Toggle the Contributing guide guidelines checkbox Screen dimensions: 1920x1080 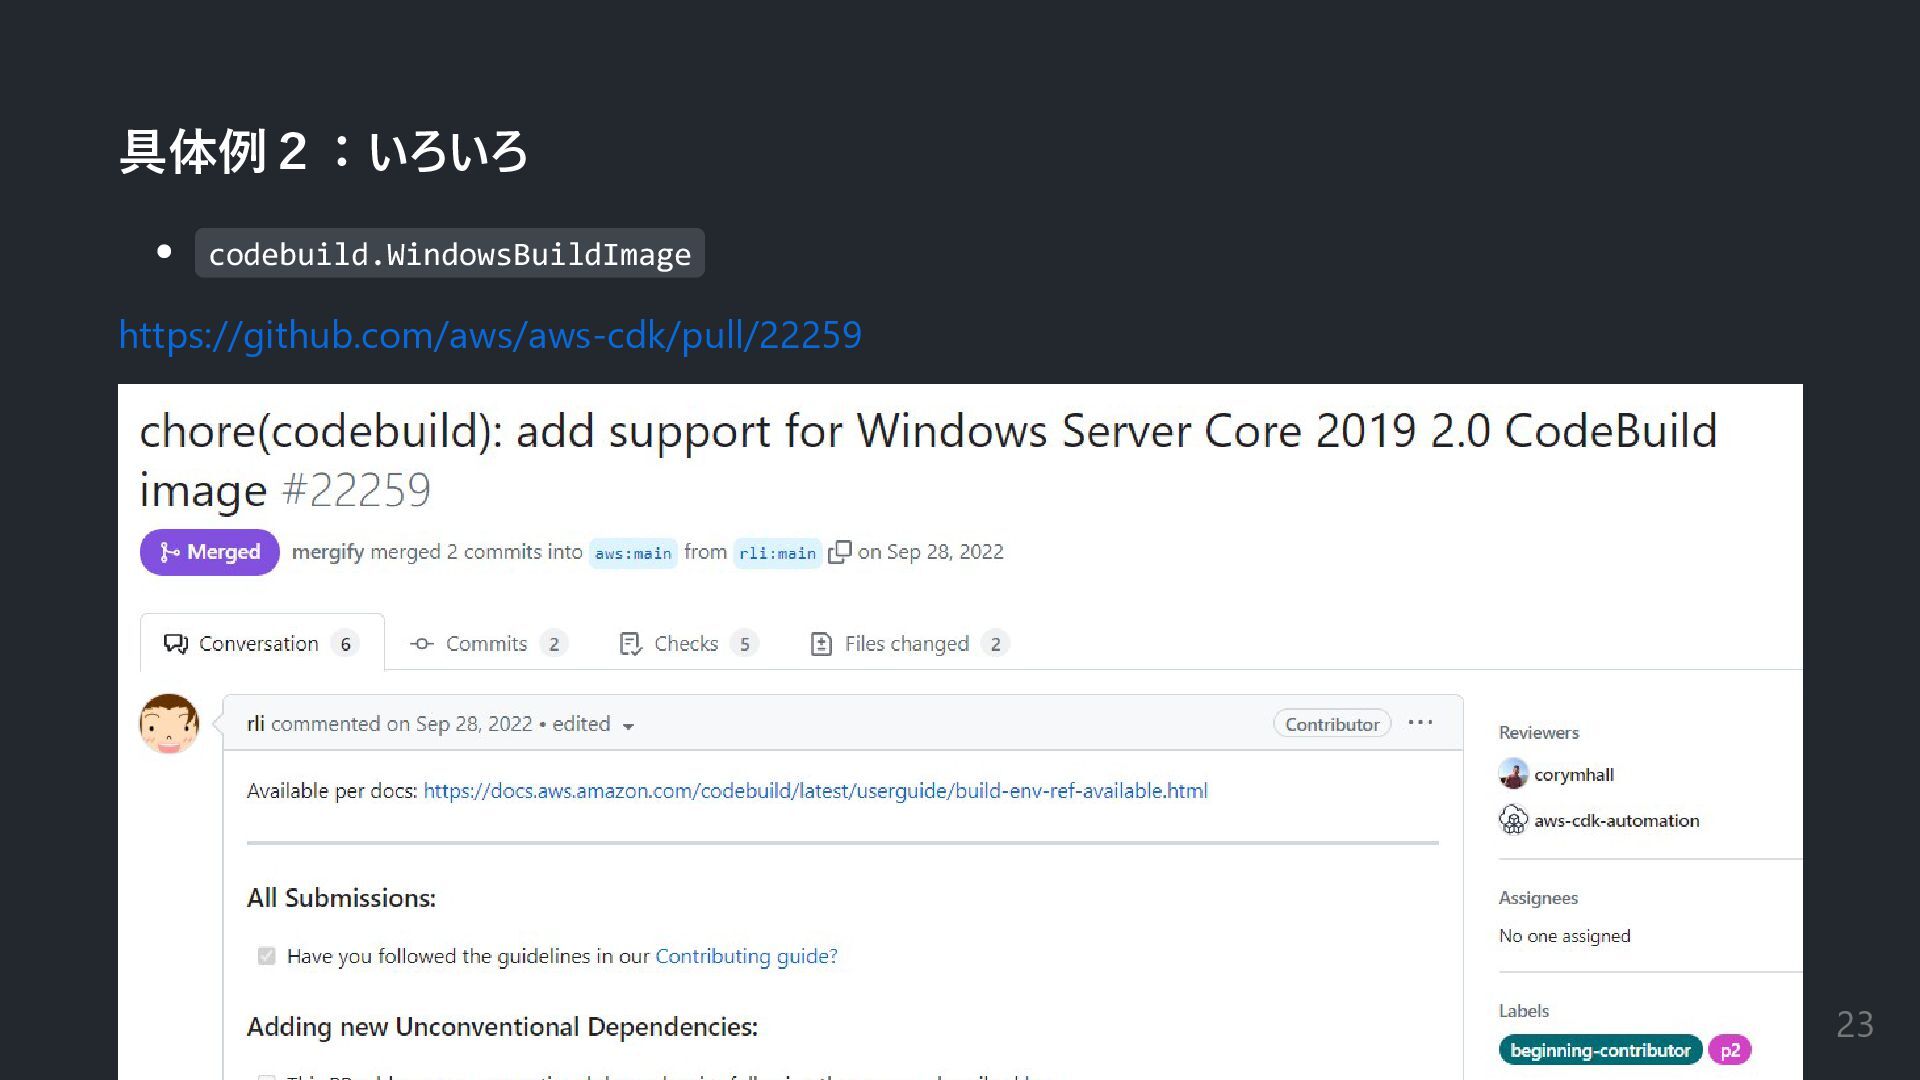coord(266,956)
